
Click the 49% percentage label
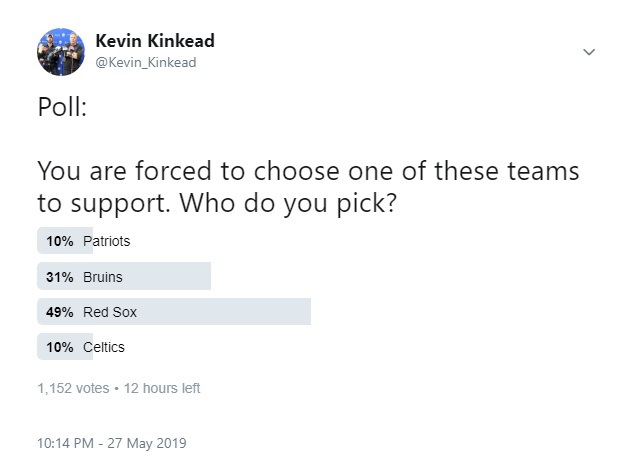pyautogui.click(x=59, y=312)
